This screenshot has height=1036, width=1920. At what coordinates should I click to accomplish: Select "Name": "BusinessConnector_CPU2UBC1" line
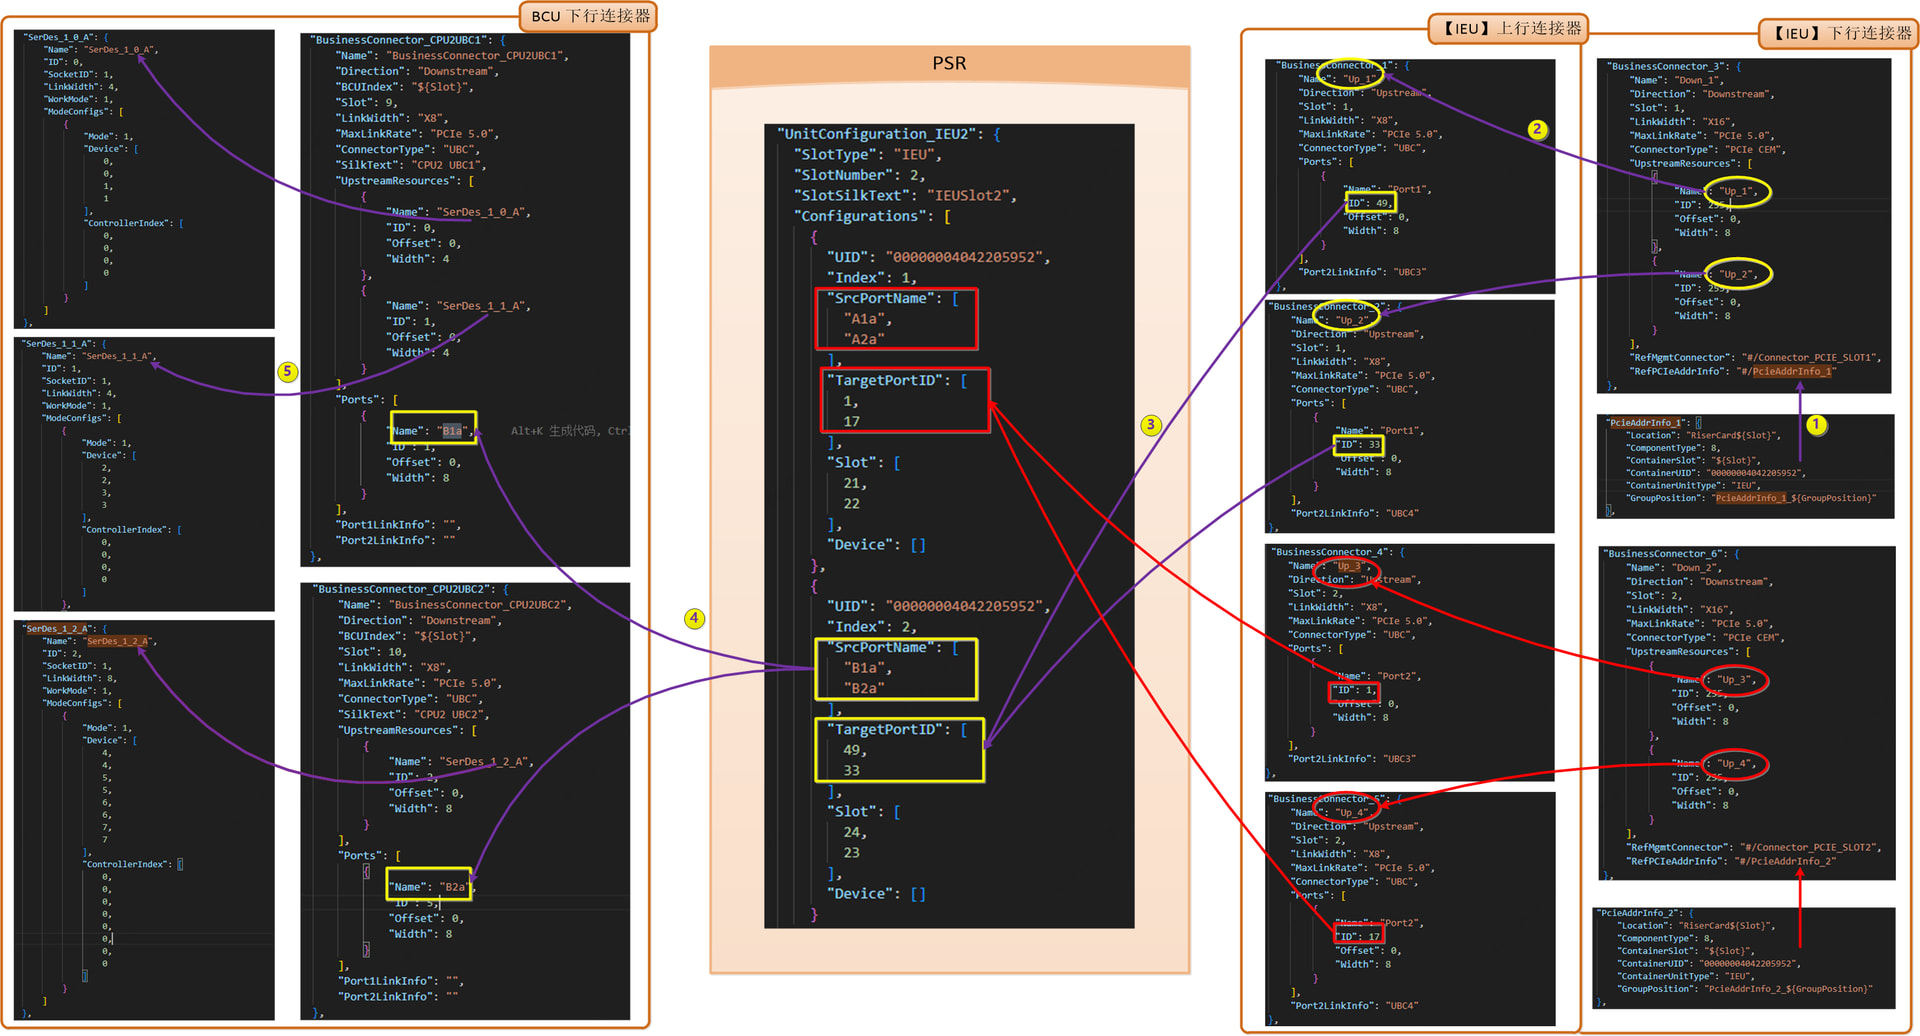pyautogui.click(x=453, y=55)
